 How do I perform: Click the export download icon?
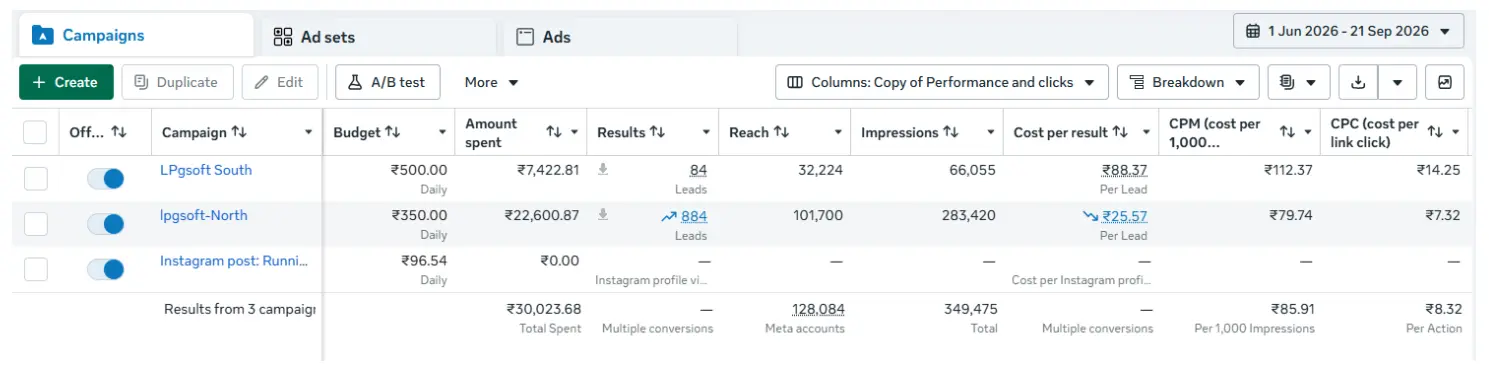1357,82
